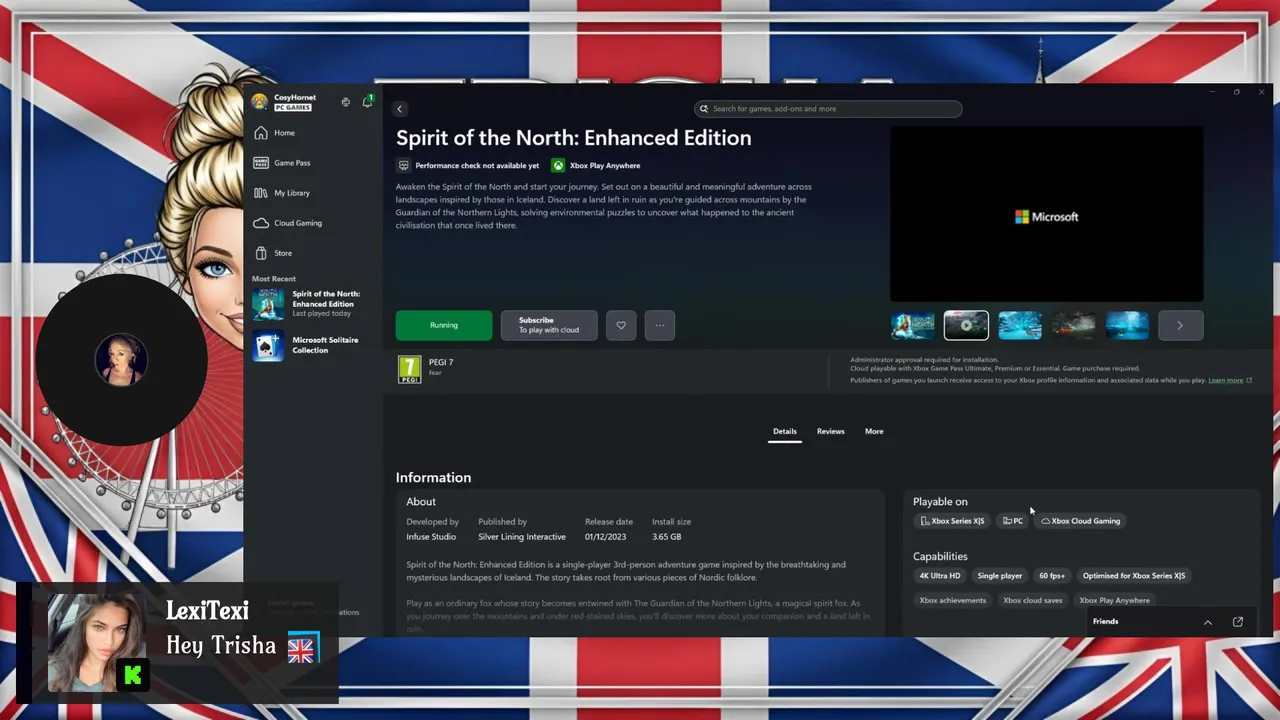The image size is (1280, 720).
Task: Pop out the Friends panel
Action: click(1238, 622)
